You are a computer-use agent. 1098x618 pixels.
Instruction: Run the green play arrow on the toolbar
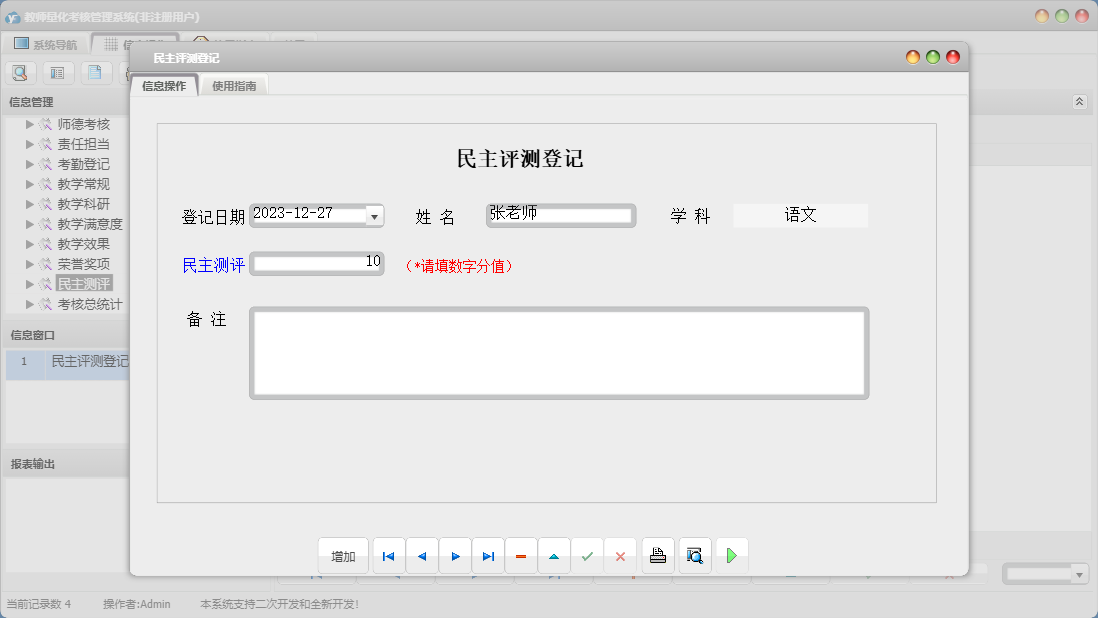(731, 555)
